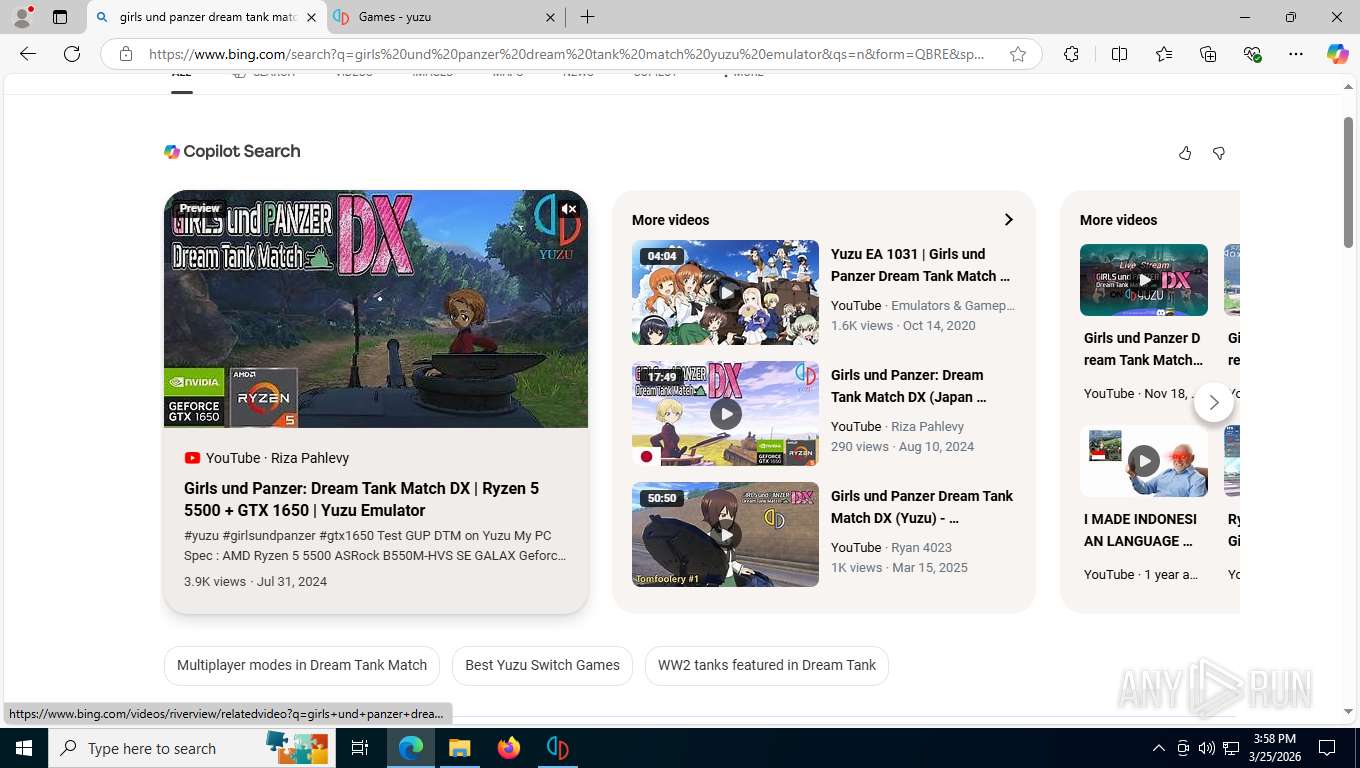Open the Collections icon
Image resolution: width=1360 pixels, height=768 pixels.
pyautogui.click(x=1208, y=54)
